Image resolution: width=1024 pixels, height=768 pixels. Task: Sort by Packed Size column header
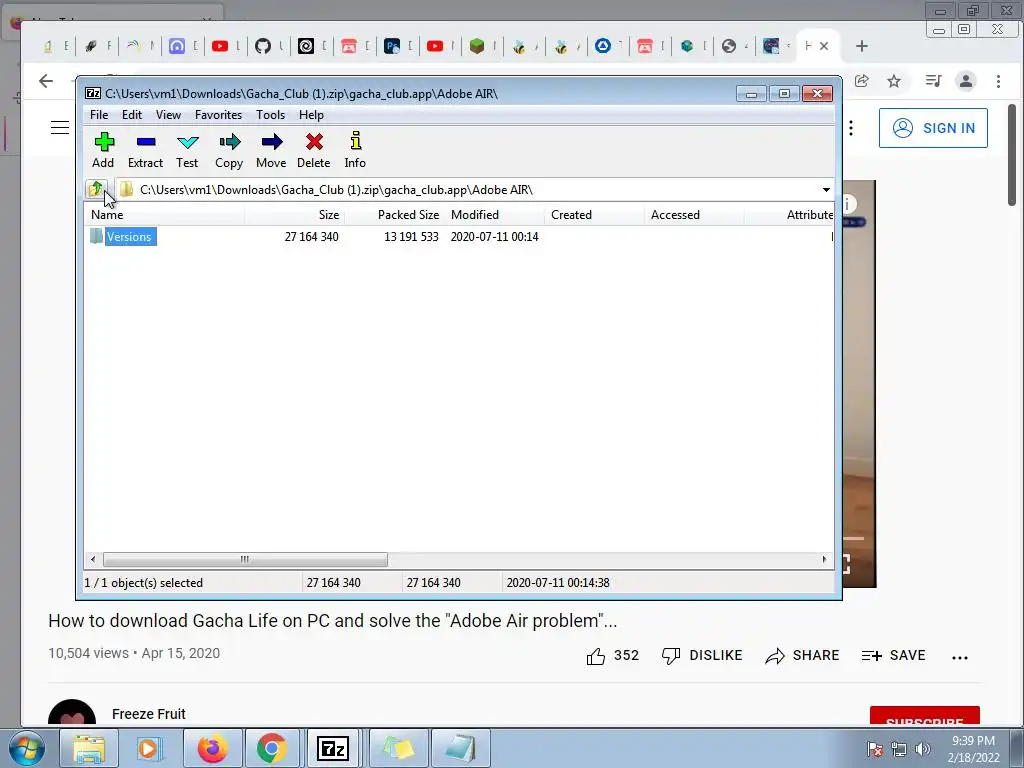(x=394, y=215)
